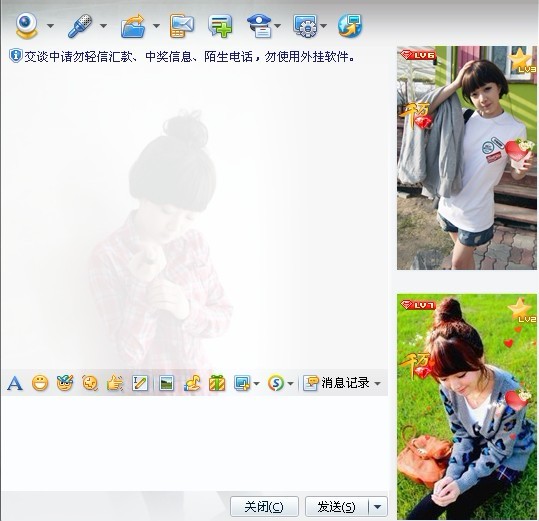The image size is (539, 521).
Task: Expand screen capture options dropdown arrow
Action: pos(256,383)
